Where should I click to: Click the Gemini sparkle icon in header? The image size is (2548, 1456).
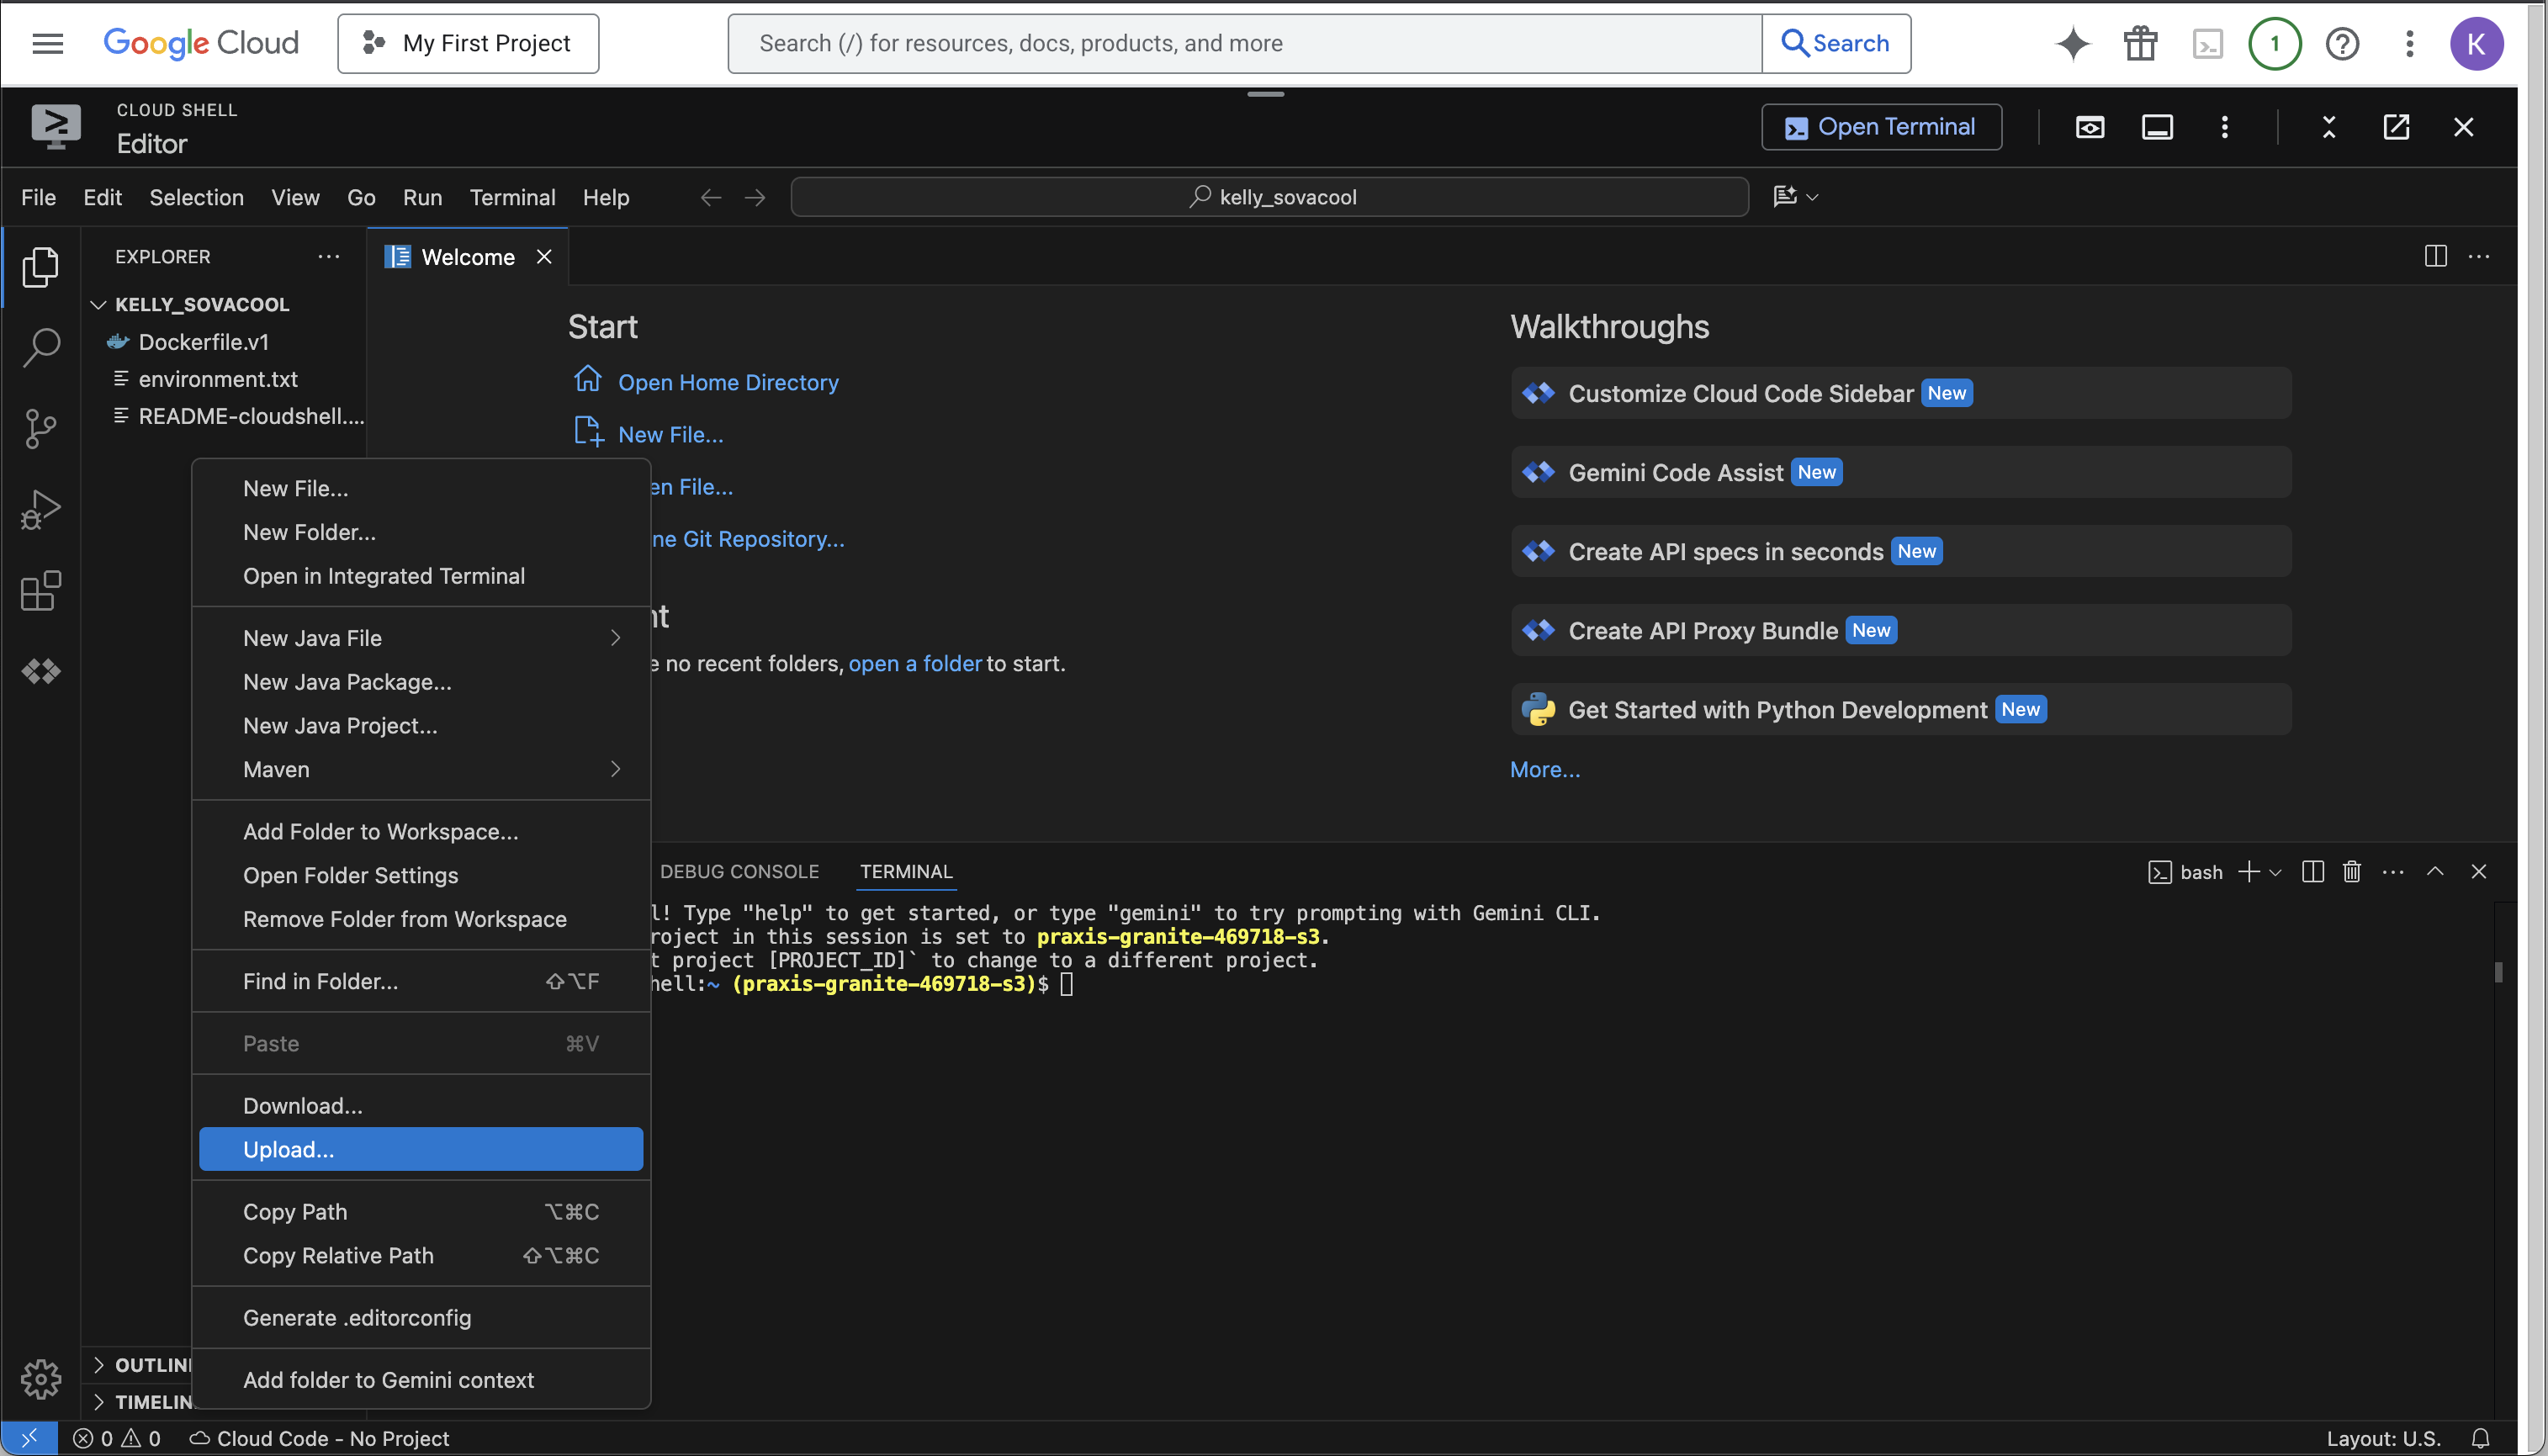[x=2072, y=43]
